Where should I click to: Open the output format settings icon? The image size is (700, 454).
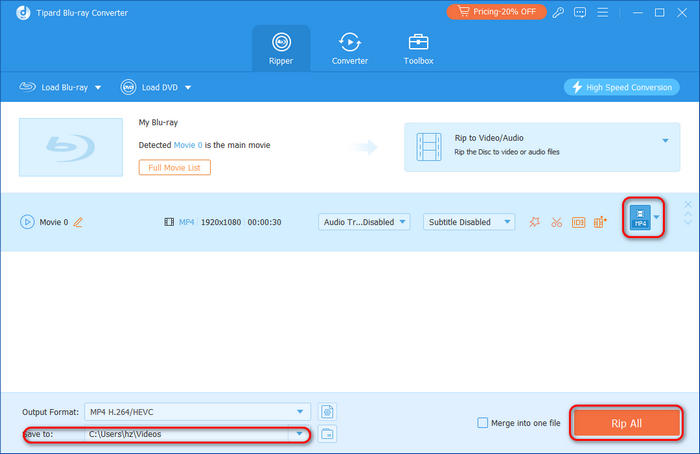tap(327, 412)
